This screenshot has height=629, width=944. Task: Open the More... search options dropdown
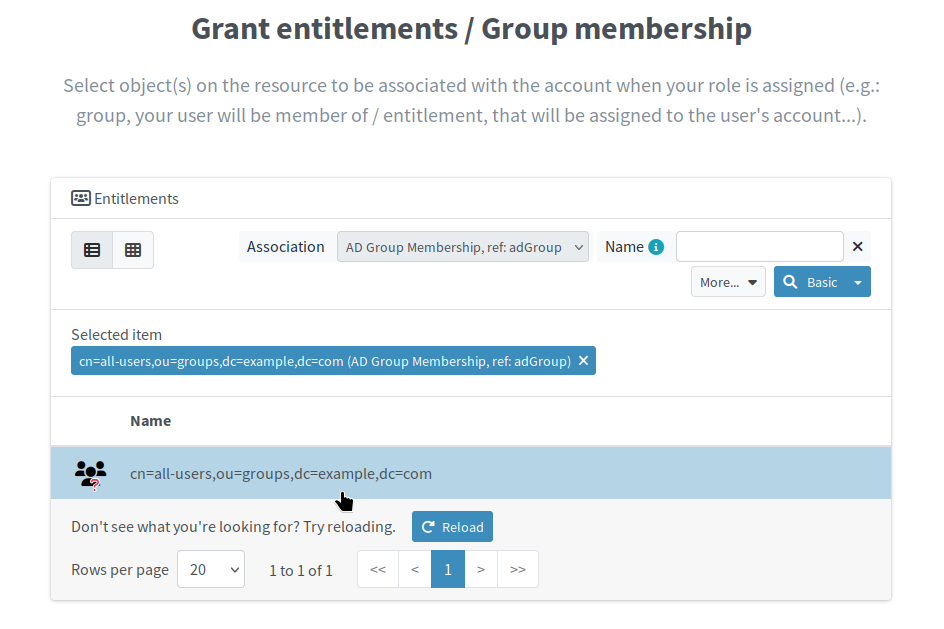point(727,281)
